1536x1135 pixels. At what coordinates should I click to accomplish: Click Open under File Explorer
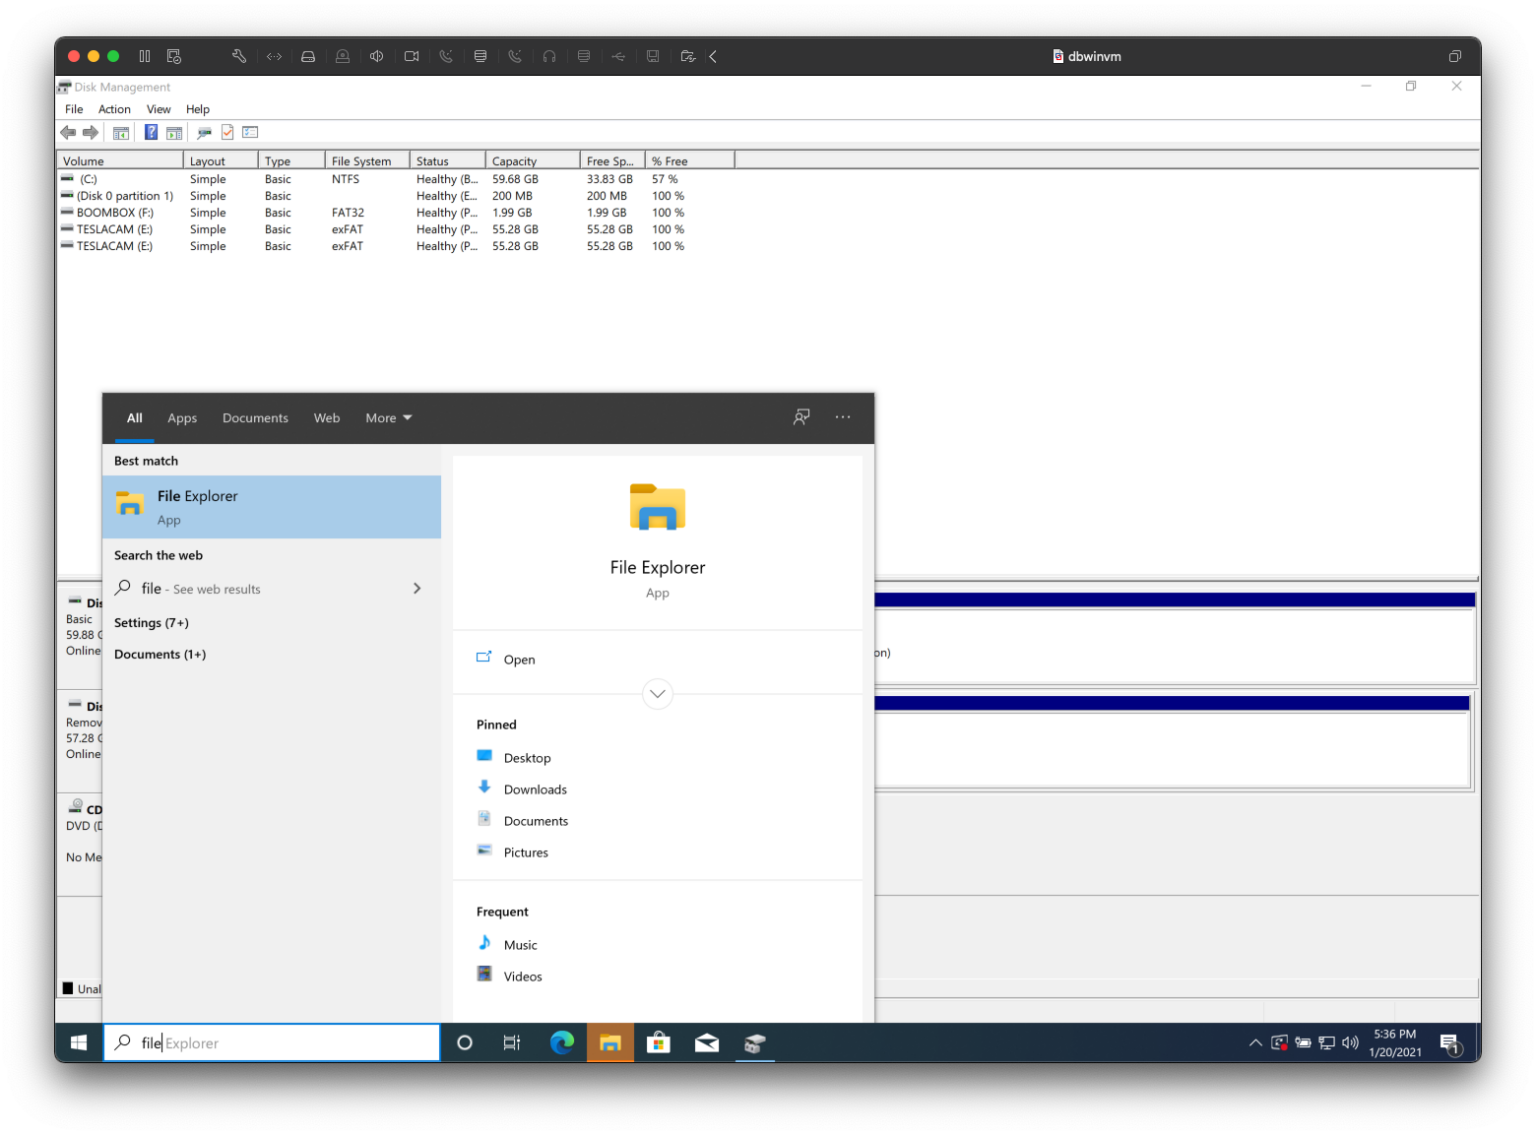519,659
